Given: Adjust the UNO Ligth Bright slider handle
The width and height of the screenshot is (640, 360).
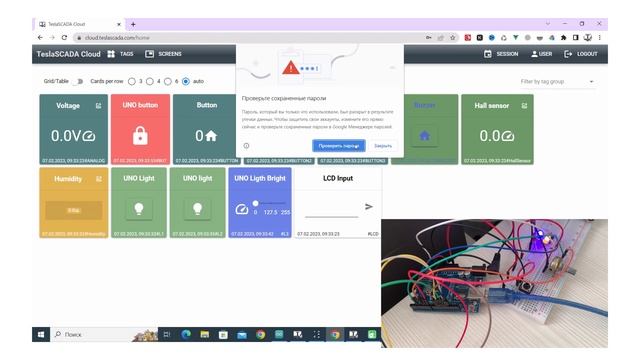Looking at the screenshot, I should (256, 203).
